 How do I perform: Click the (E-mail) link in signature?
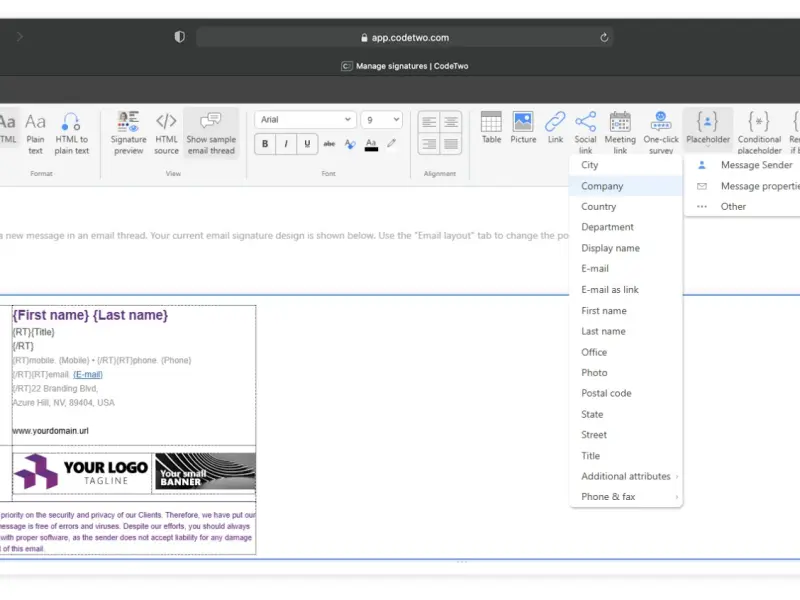click(x=88, y=374)
